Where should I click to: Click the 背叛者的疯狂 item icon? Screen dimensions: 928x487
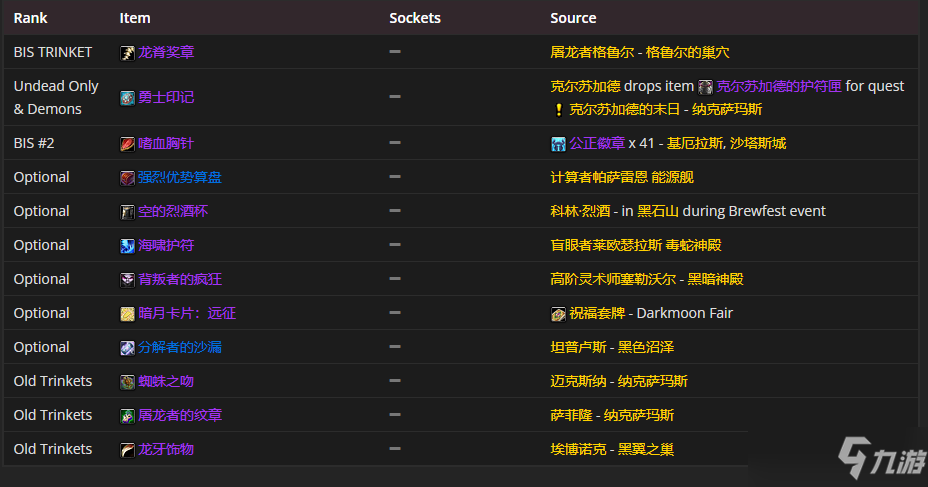[x=127, y=279]
